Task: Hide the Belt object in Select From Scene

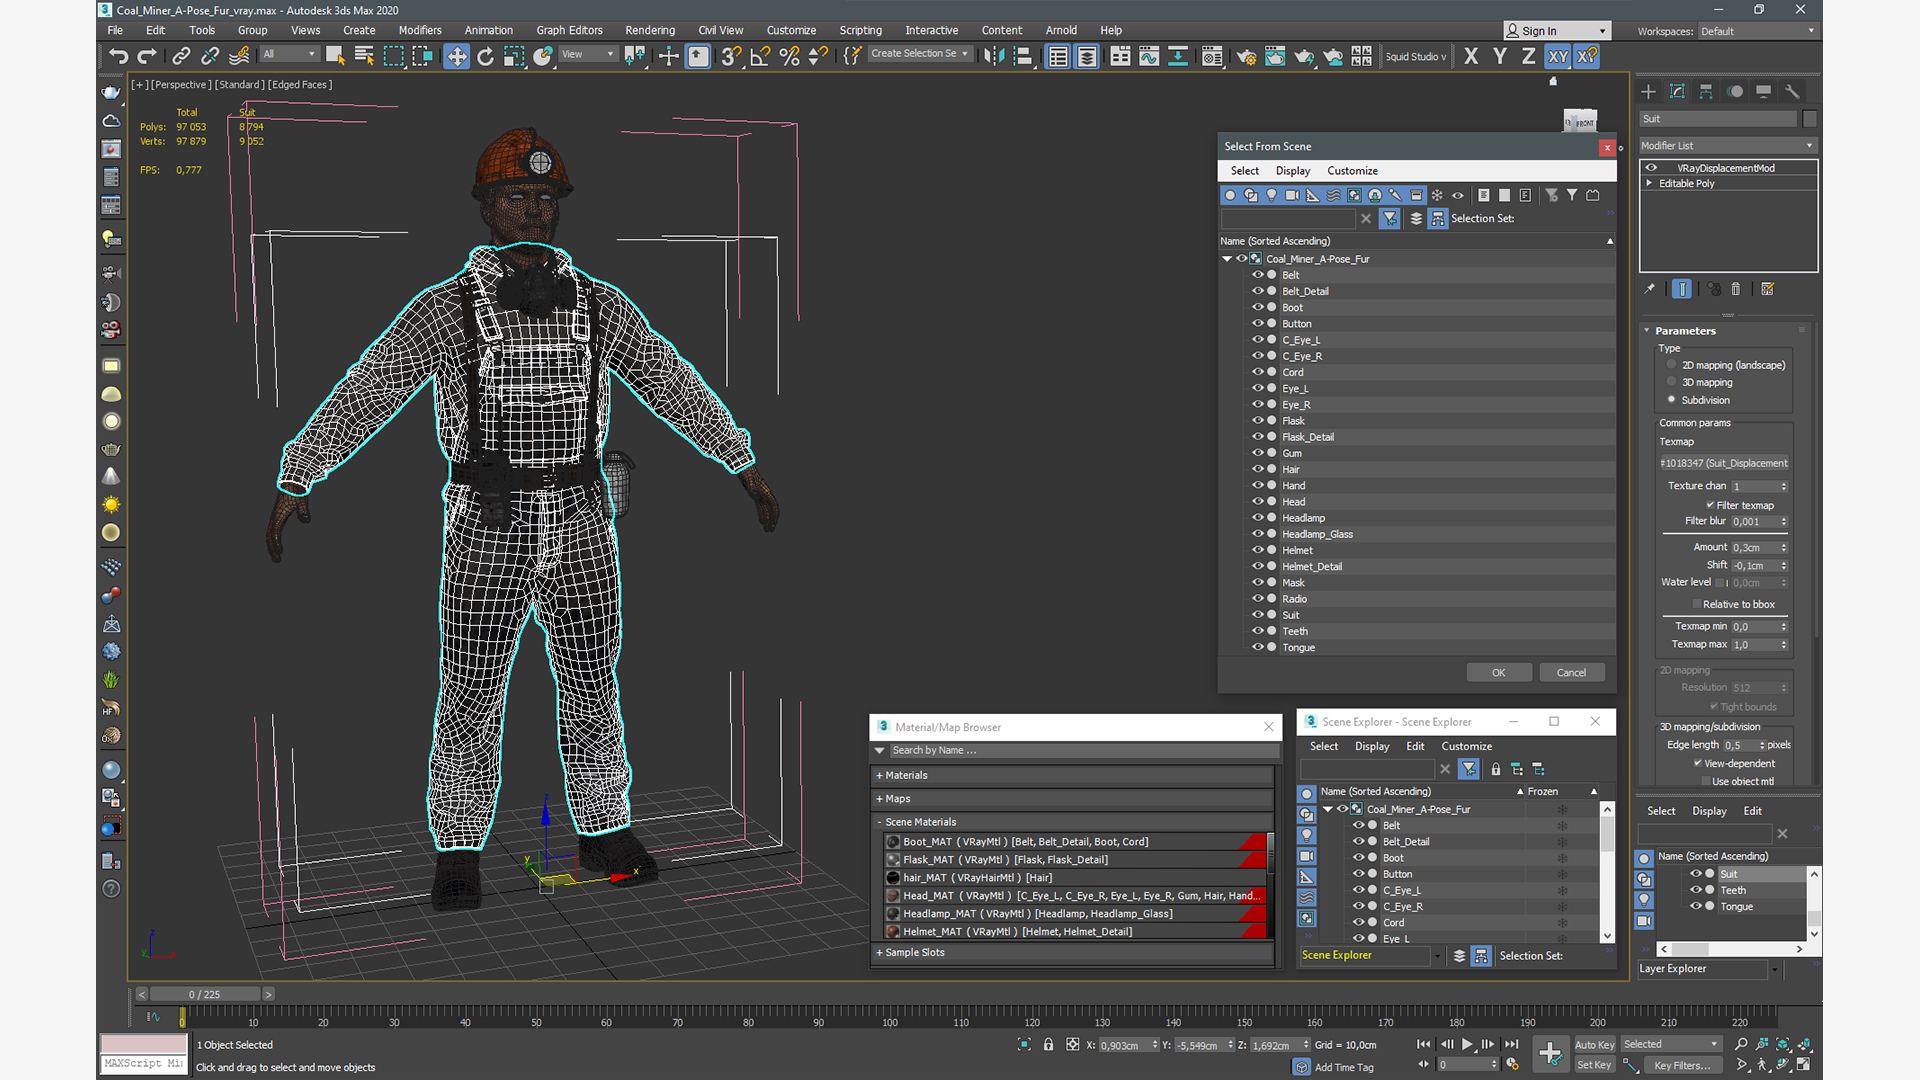Action: (1258, 275)
